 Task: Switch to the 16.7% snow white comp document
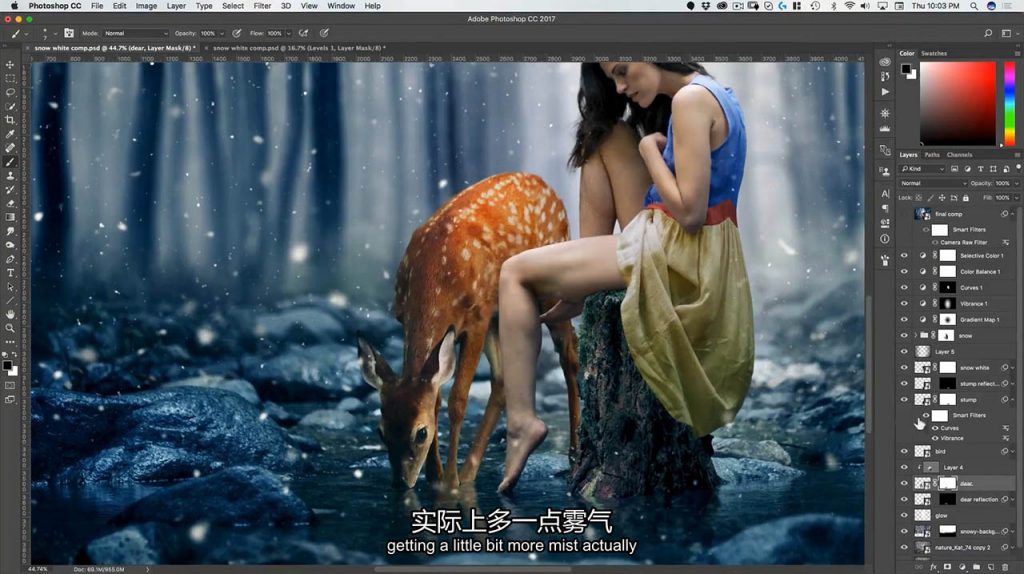coord(299,48)
